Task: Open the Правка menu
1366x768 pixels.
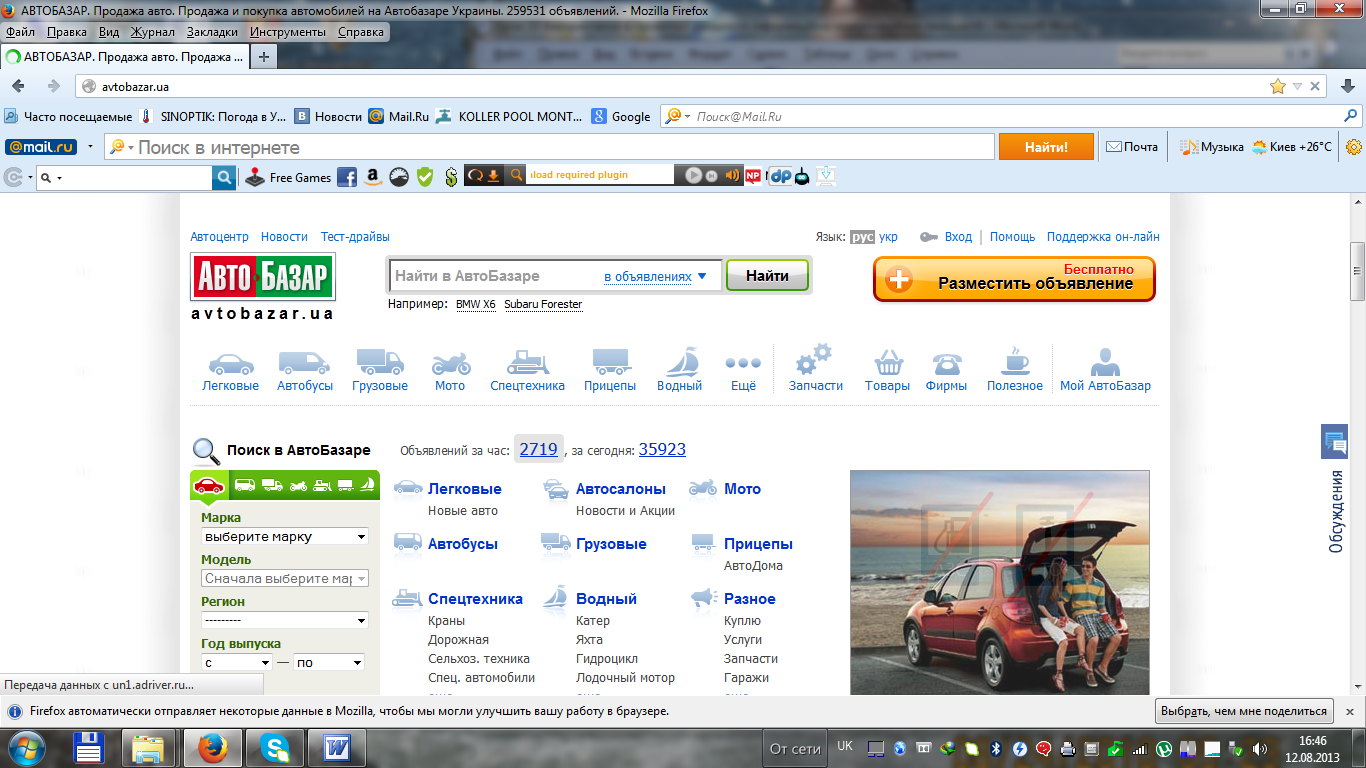Action: tap(67, 32)
